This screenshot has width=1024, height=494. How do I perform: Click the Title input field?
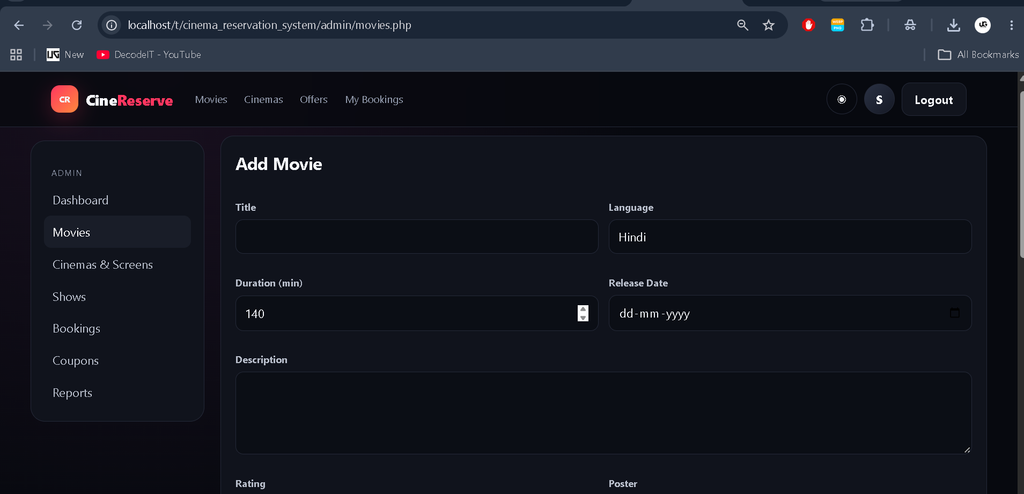tap(417, 237)
